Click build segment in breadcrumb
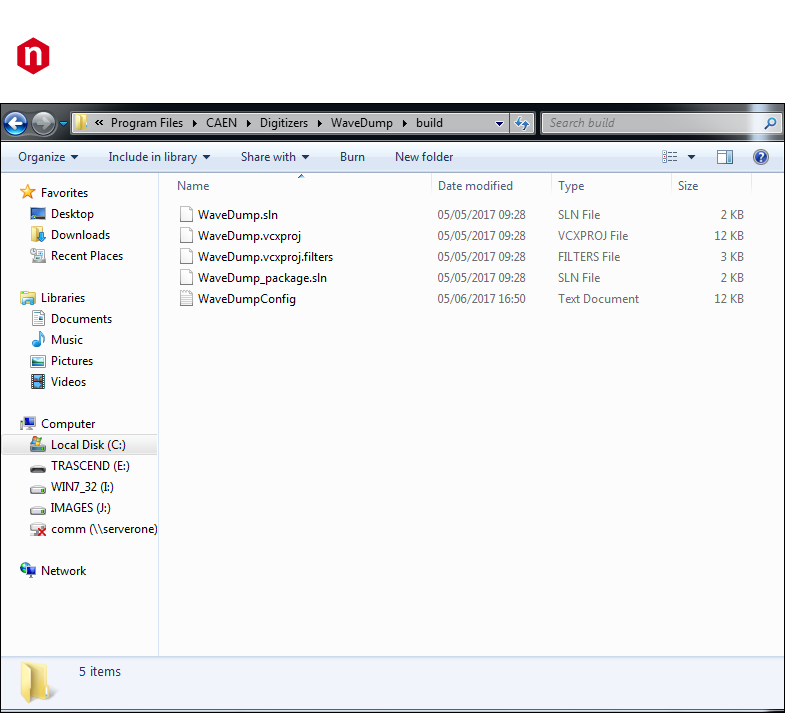The height and width of the screenshot is (713, 785). [x=429, y=123]
